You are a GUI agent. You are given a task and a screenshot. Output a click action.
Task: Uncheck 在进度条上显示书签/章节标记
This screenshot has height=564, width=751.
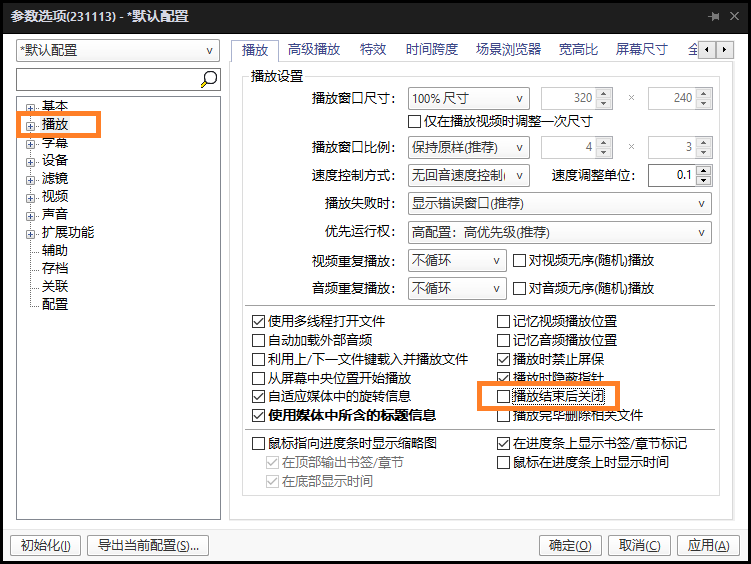(503, 444)
